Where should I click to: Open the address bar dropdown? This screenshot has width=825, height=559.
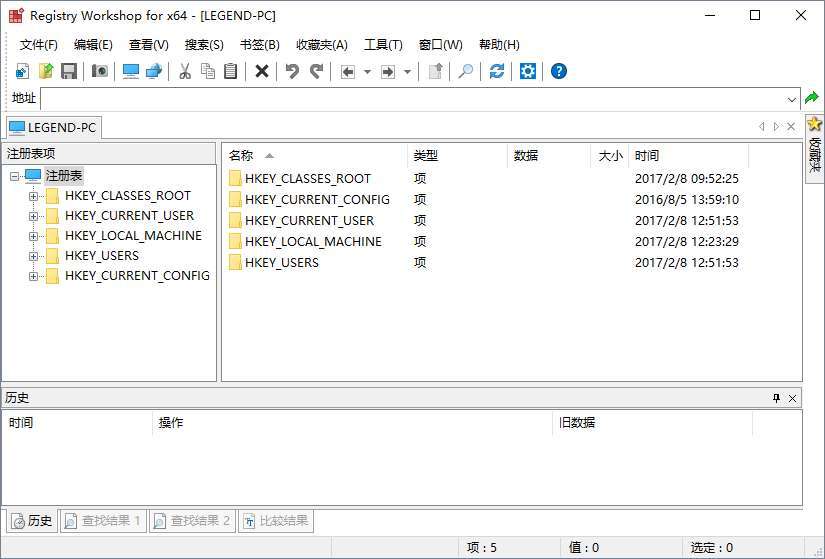coord(791,99)
